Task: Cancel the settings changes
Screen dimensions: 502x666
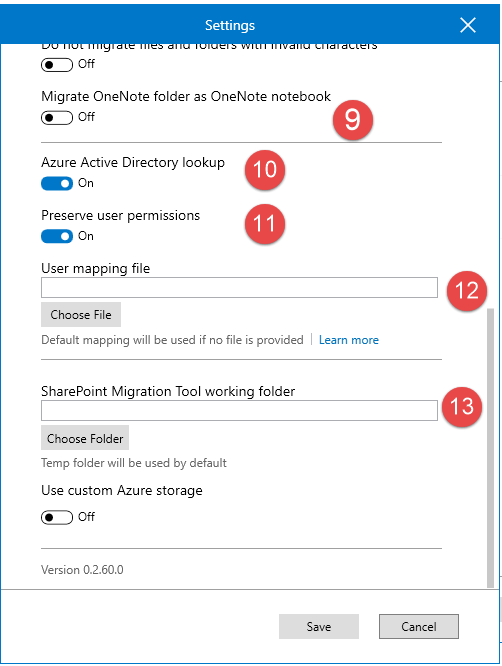Action: 419,626
